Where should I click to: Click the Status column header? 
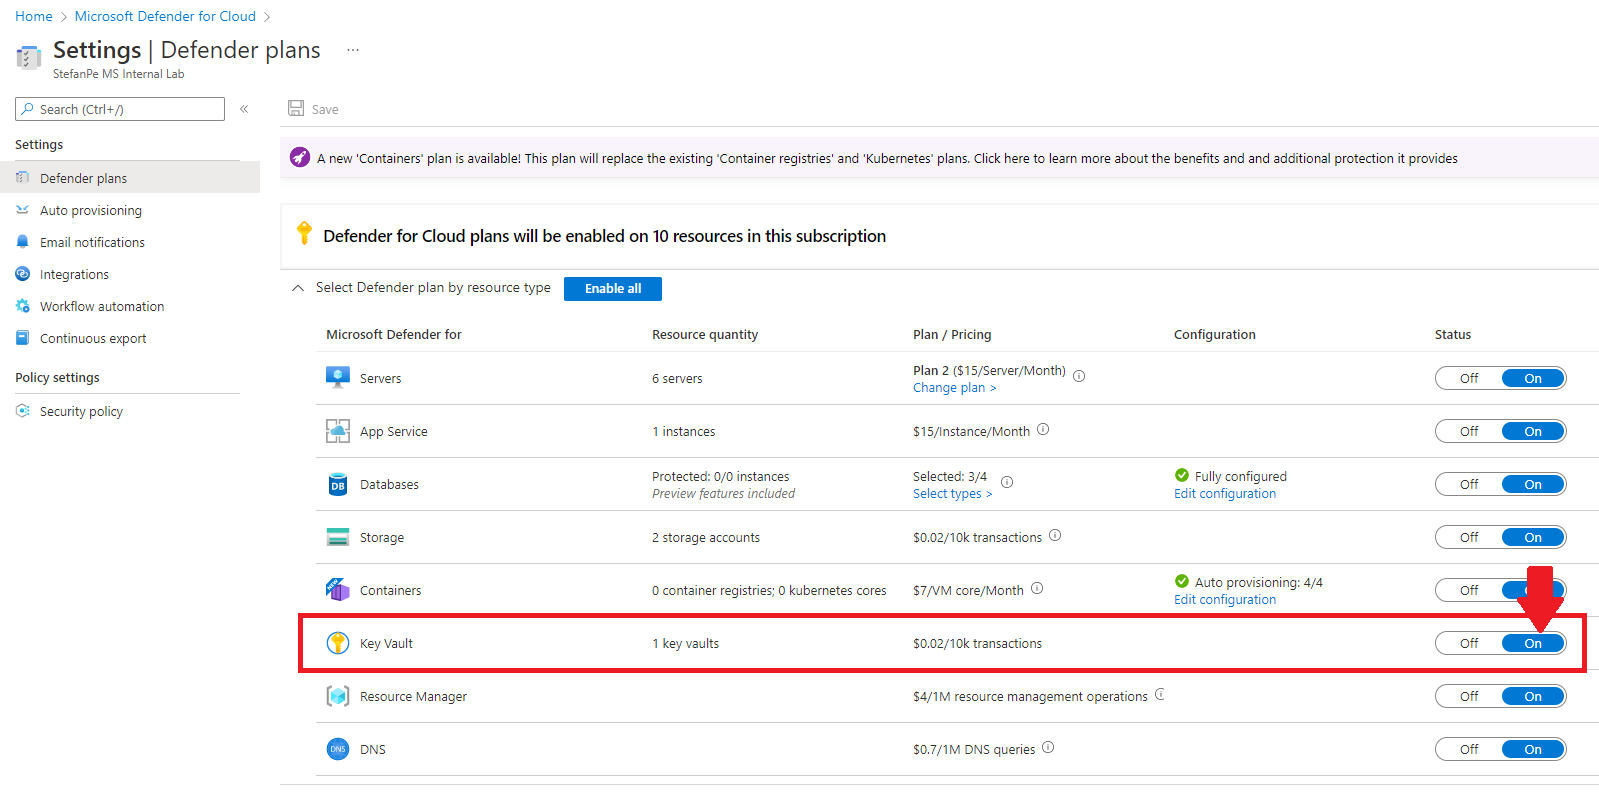click(x=1453, y=335)
